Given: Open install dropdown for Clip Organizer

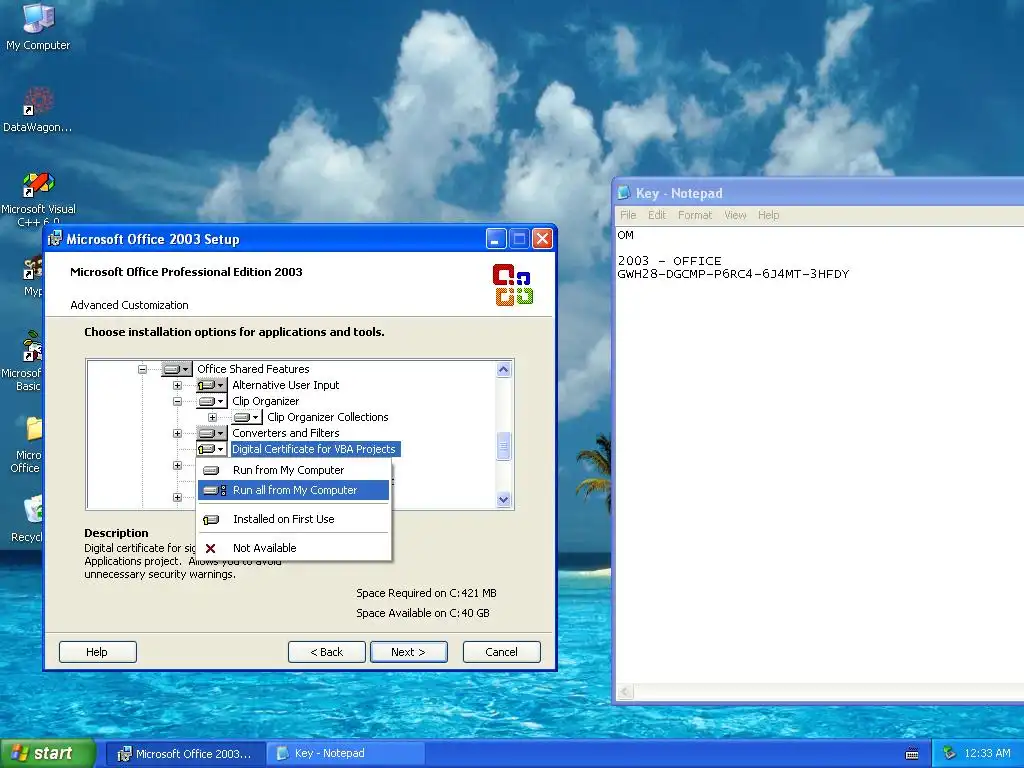Looking at the screenshot, I should coord(212,401).
